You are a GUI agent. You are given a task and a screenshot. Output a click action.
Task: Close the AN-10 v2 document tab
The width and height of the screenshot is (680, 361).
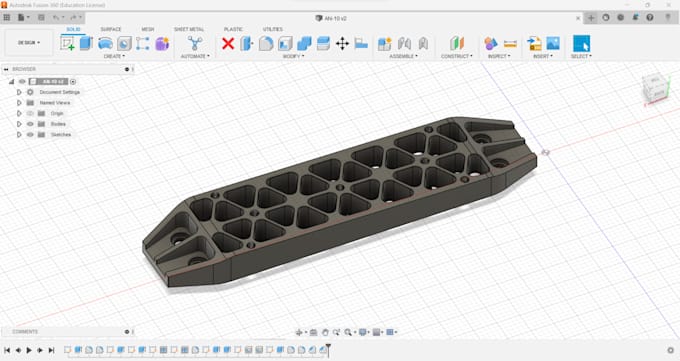(578, 18)
